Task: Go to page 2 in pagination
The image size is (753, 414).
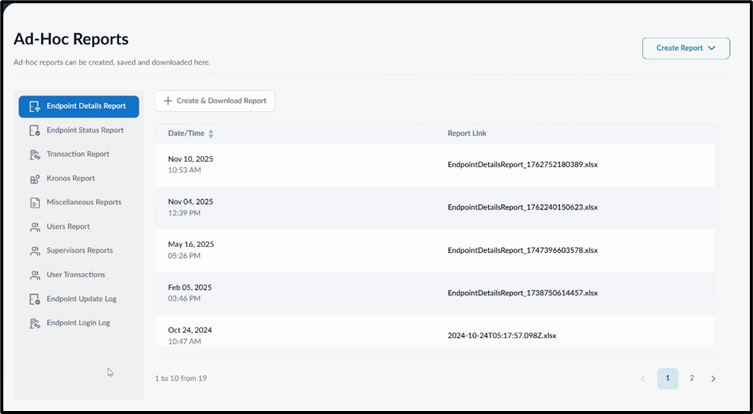Action: click(692, 378)
